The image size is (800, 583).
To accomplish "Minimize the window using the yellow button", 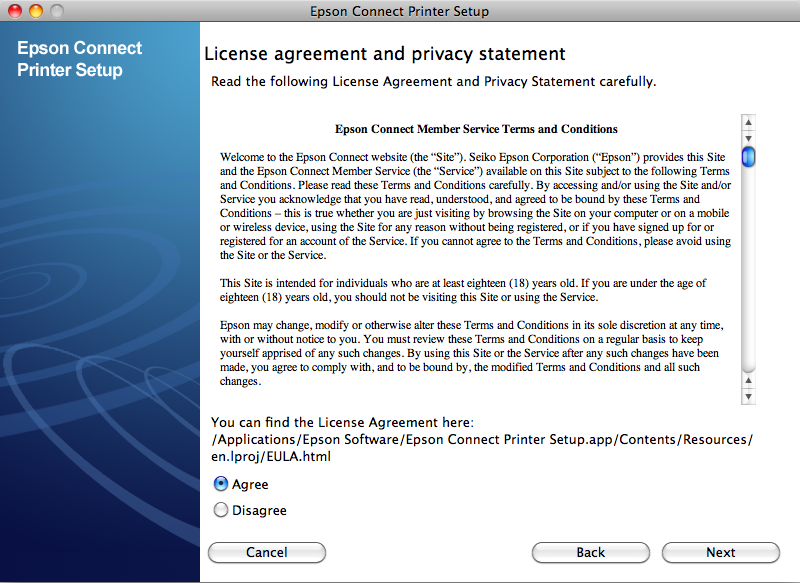I will pos(36,11).
